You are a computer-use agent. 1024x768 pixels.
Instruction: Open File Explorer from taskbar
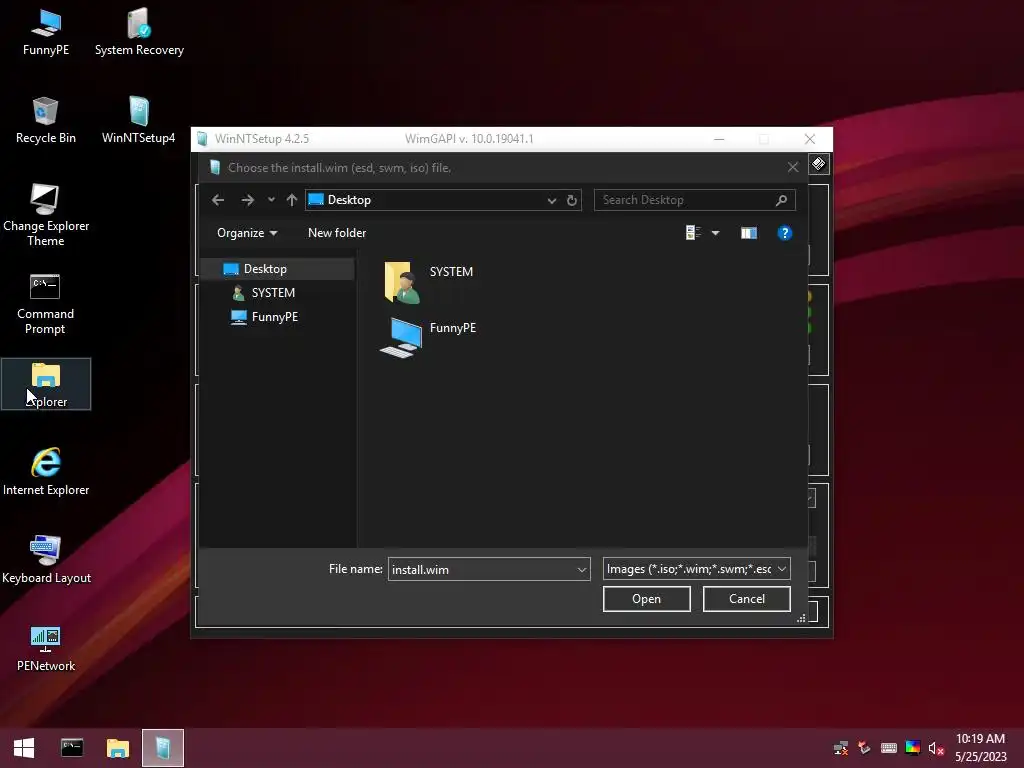[118, 748]
